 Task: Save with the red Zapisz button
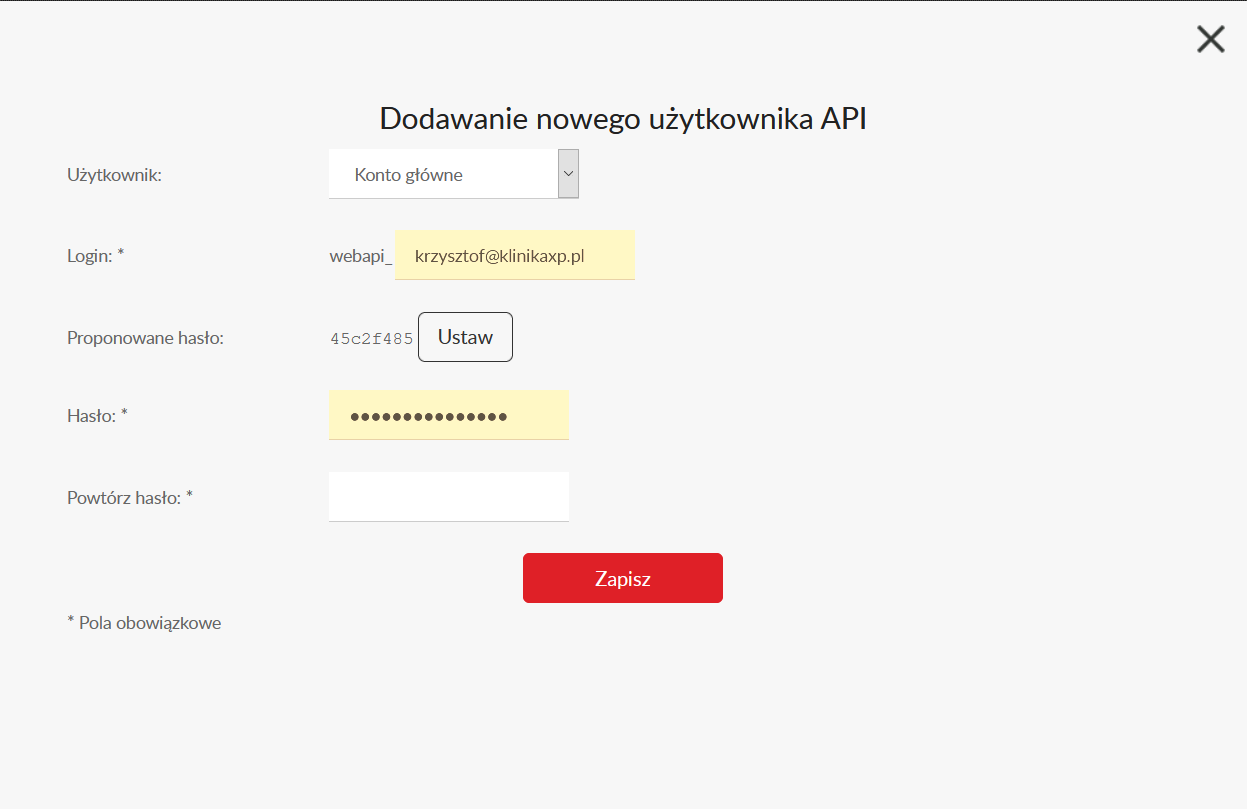pos(623,578)
